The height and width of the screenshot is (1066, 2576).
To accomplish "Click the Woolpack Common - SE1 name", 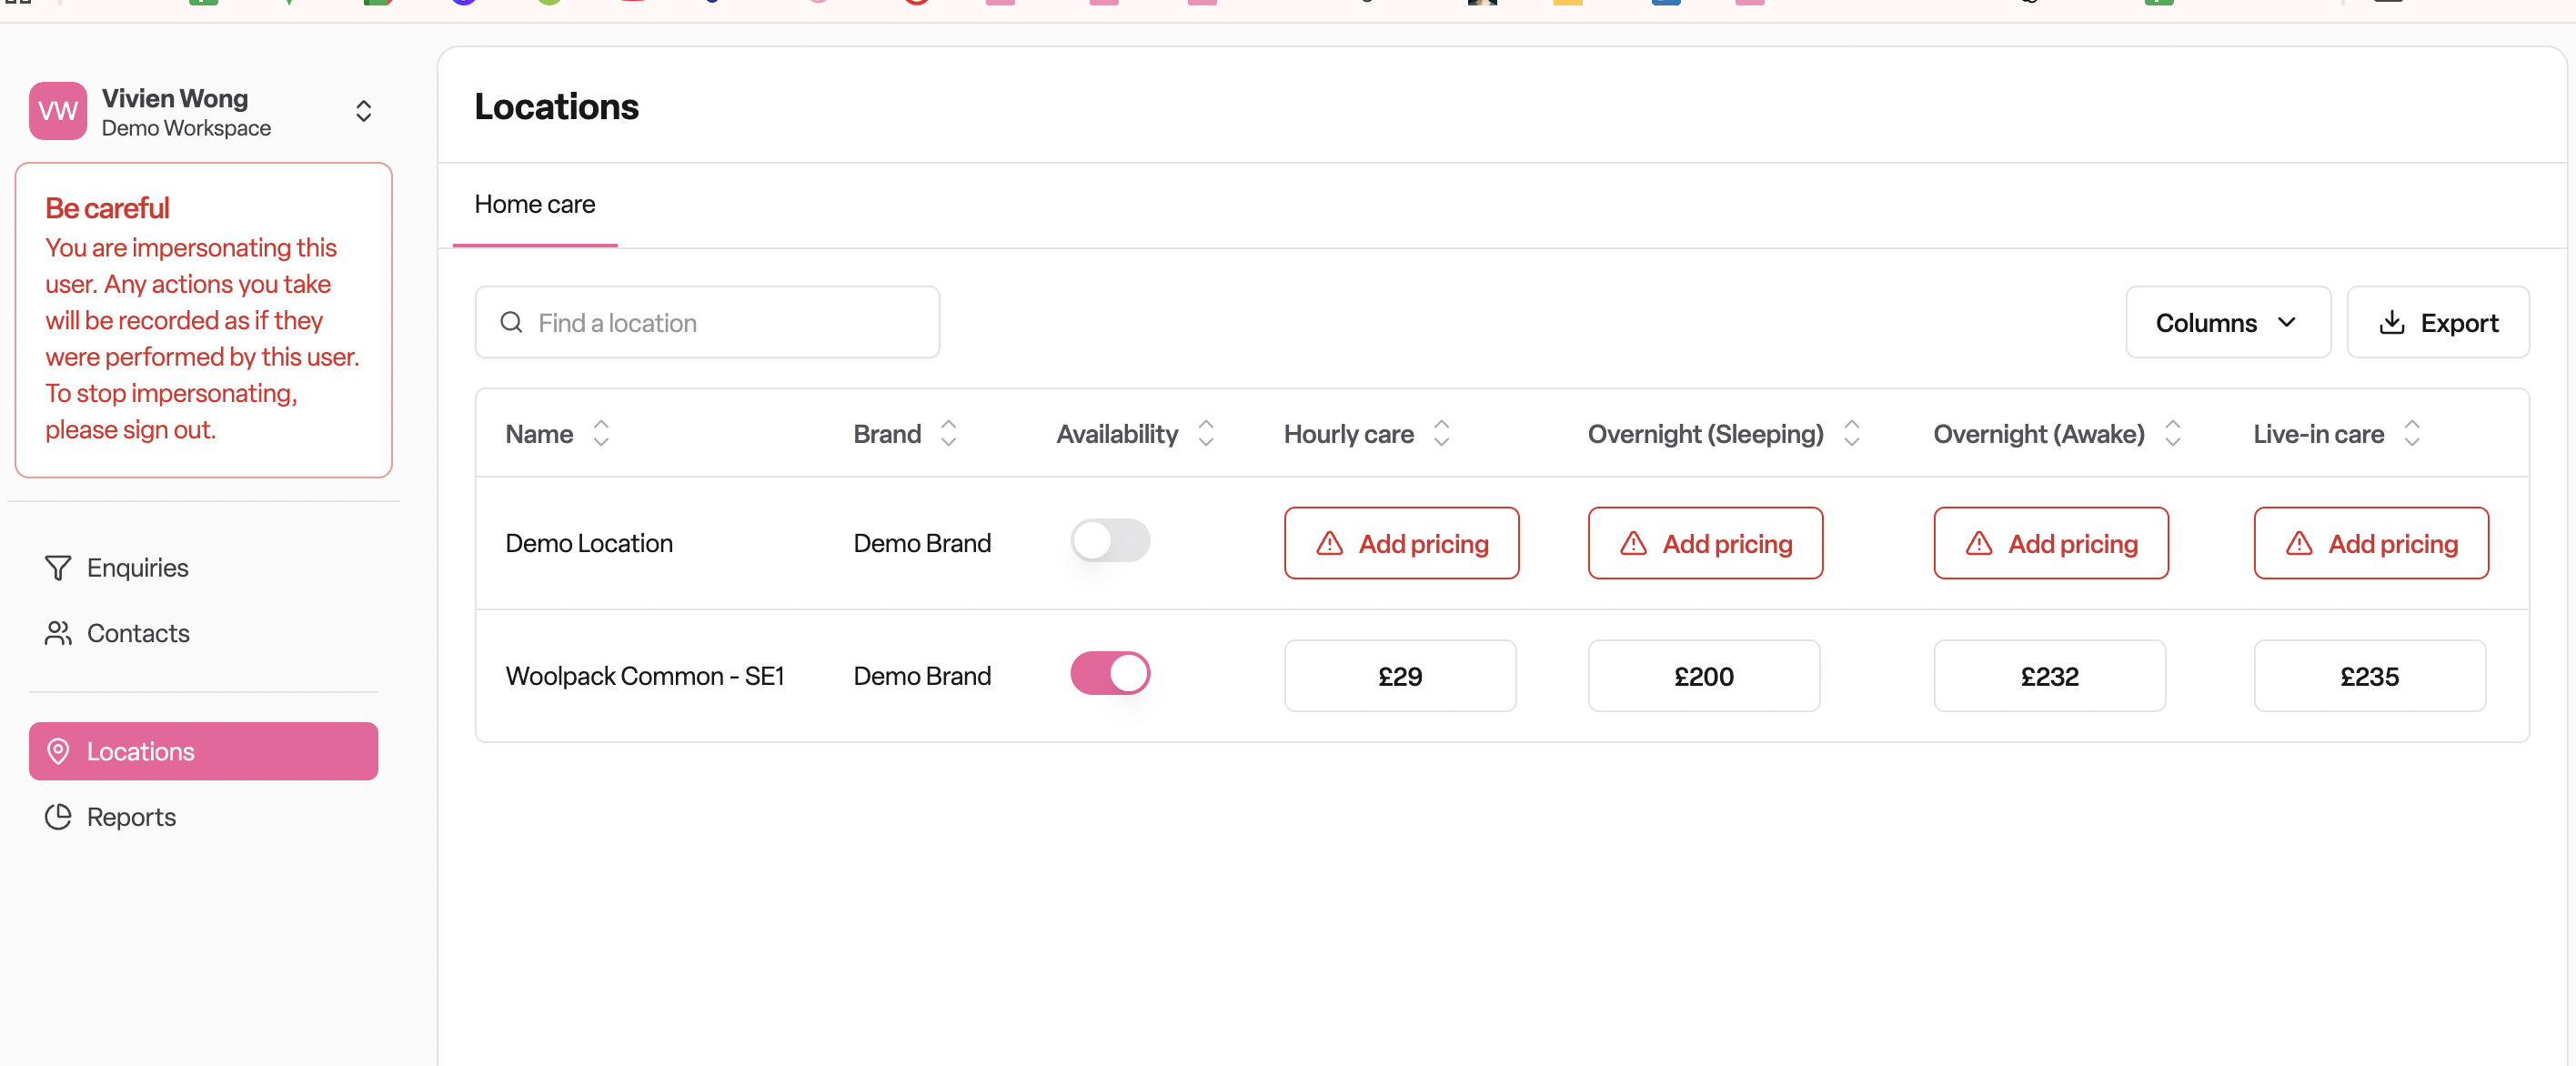I will click(x=645, y=676).
